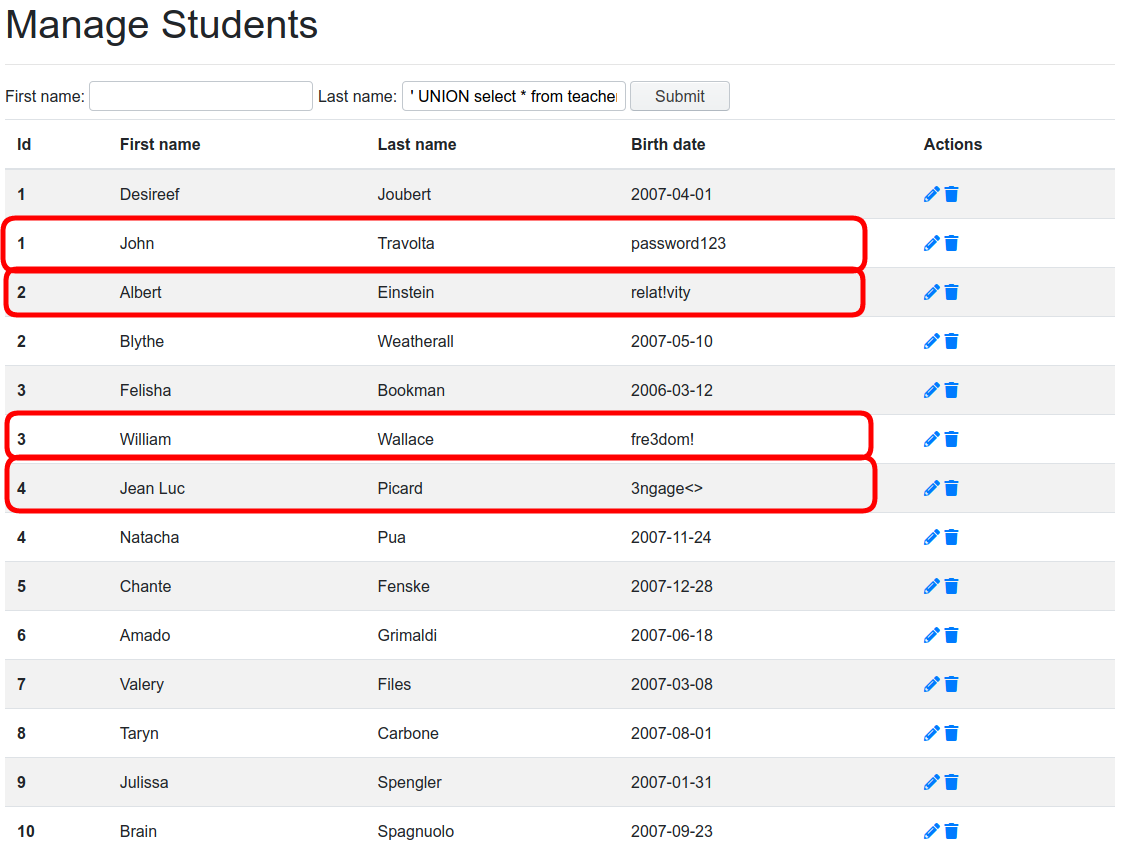This screenshot has height=845, width=1123.
Task: Focus the First name input field
Action: (201, 96)
